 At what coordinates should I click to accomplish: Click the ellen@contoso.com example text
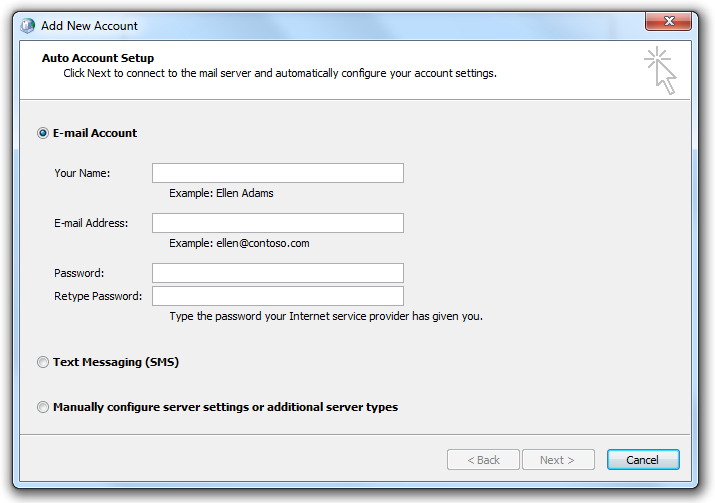[x=239, y=243]
